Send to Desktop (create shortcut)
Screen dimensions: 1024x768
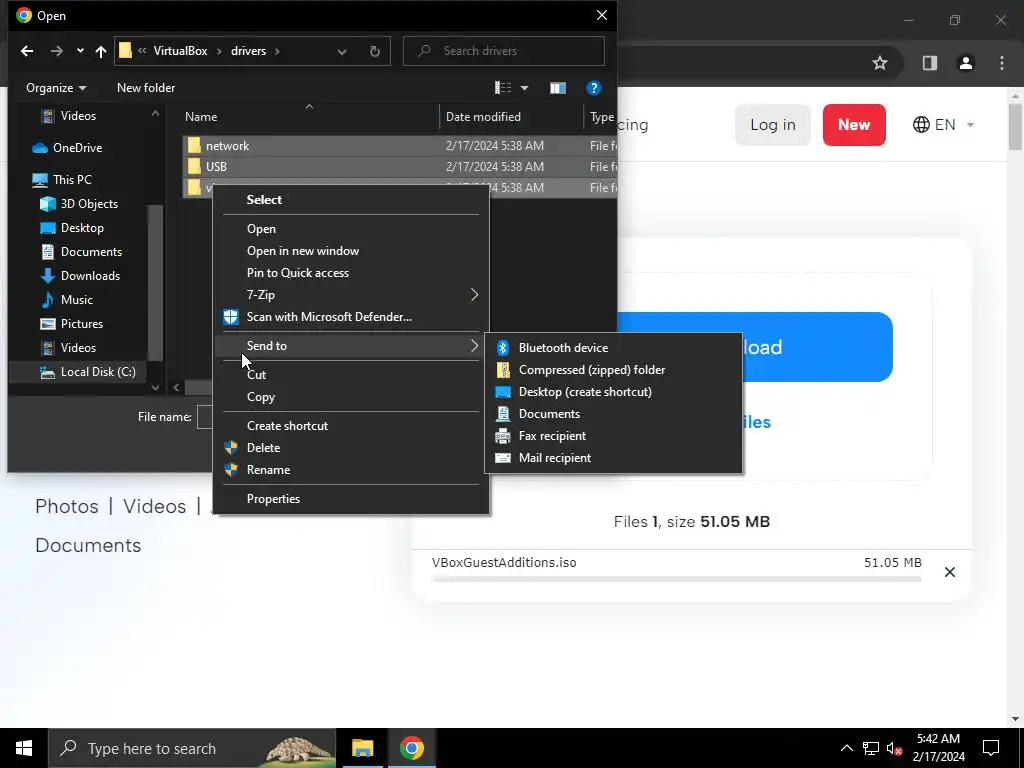613,392
